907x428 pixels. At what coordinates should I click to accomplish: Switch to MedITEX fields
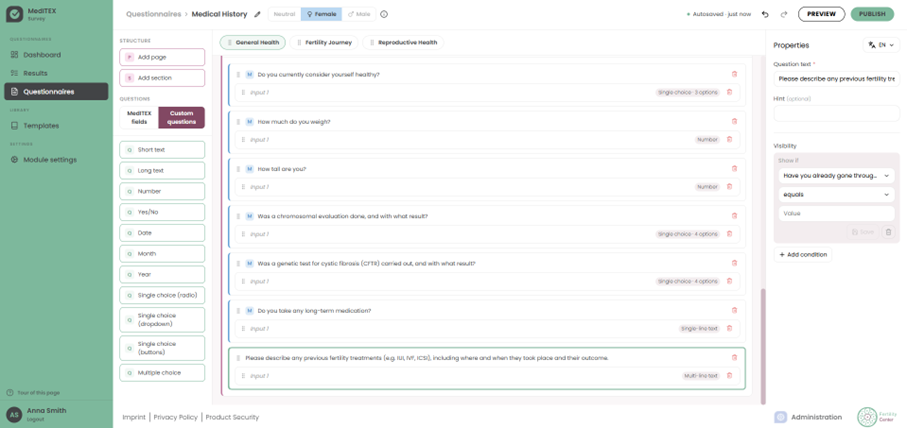click(x=138, y=117)
